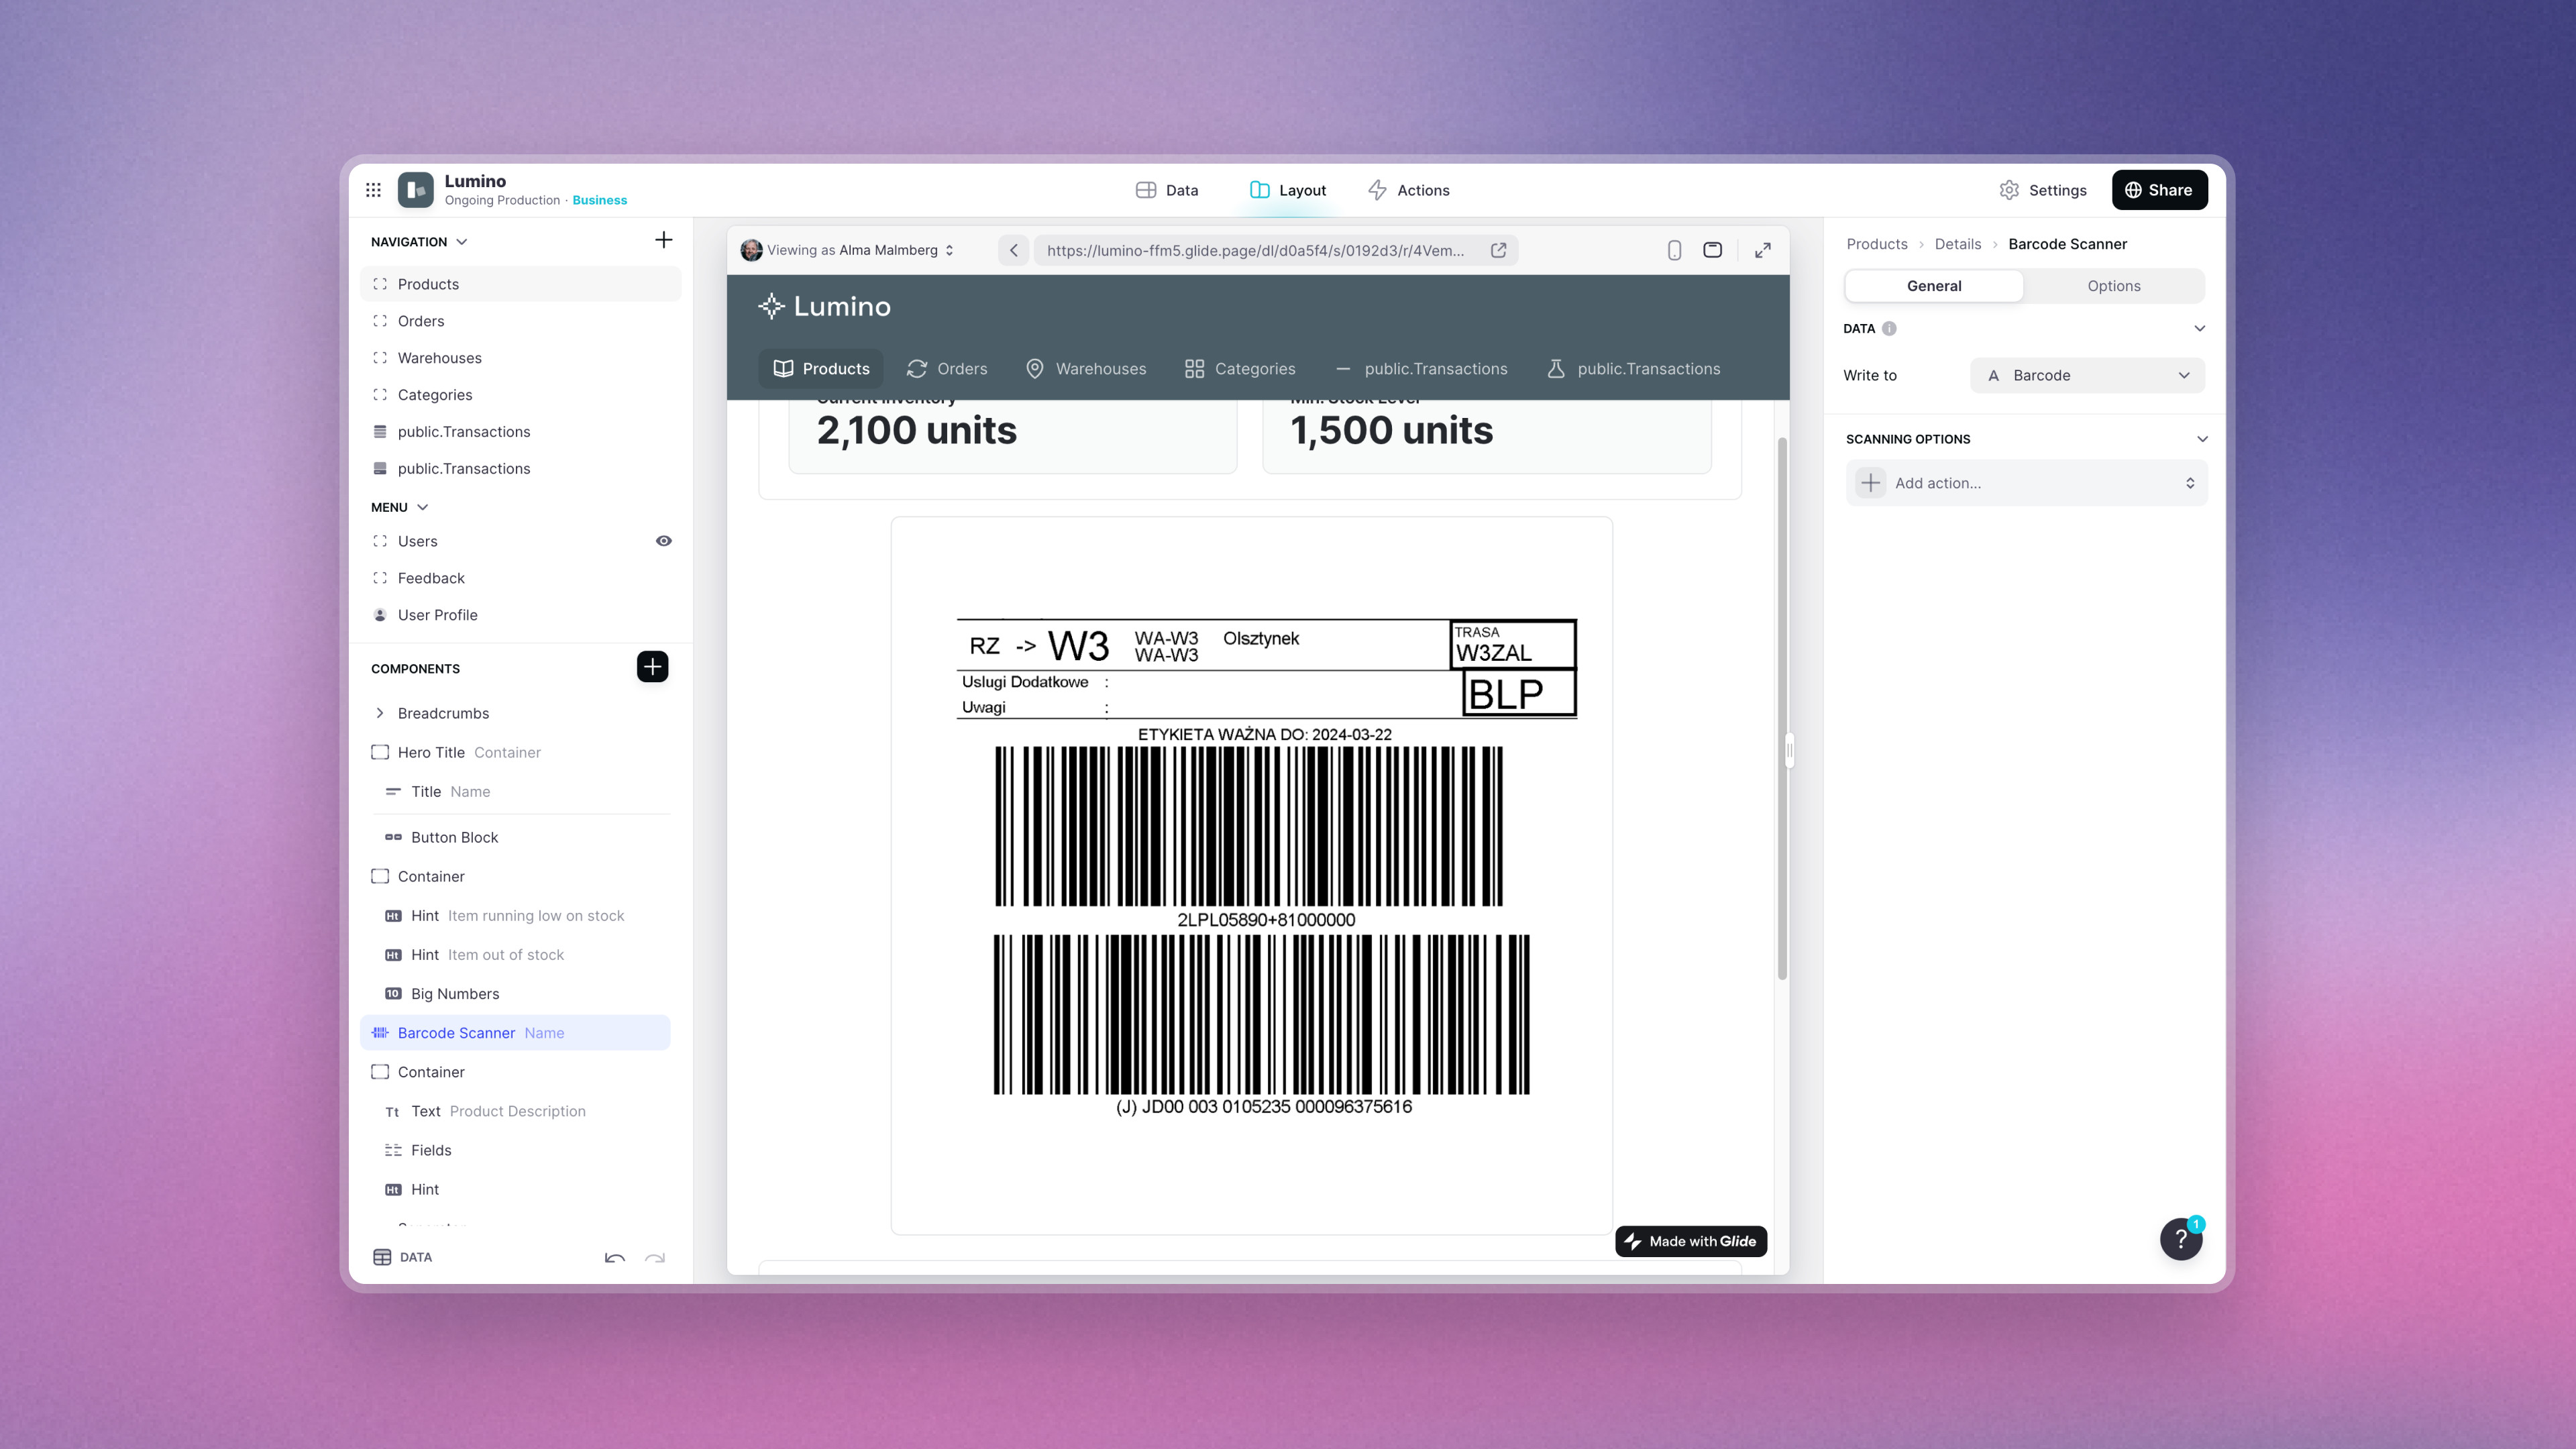
Task: Click the undo arrow icon
Action: [615, 1258]
